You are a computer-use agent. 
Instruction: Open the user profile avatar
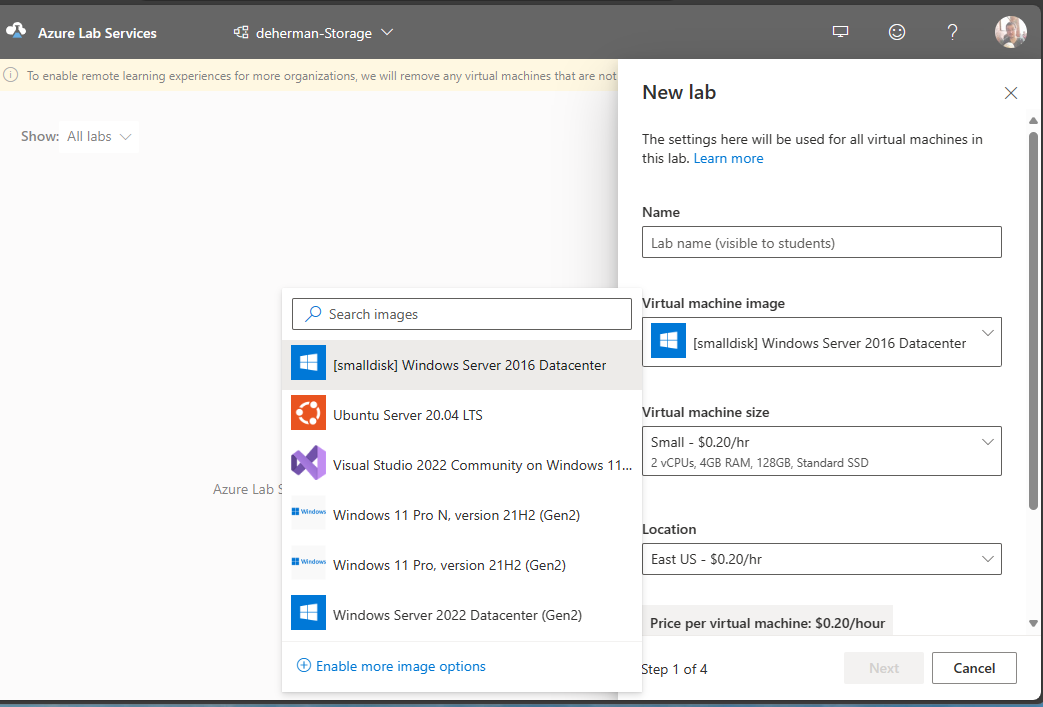(1010, 32)
